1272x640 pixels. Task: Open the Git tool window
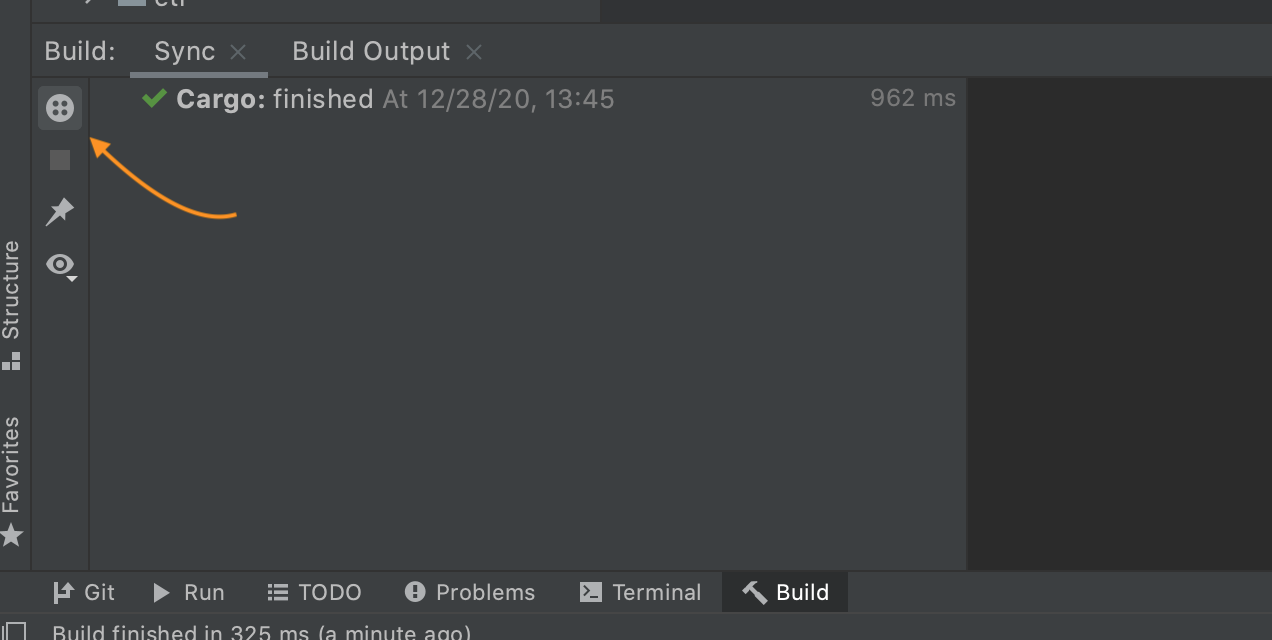pyautogui.click(x=84, y=592)
